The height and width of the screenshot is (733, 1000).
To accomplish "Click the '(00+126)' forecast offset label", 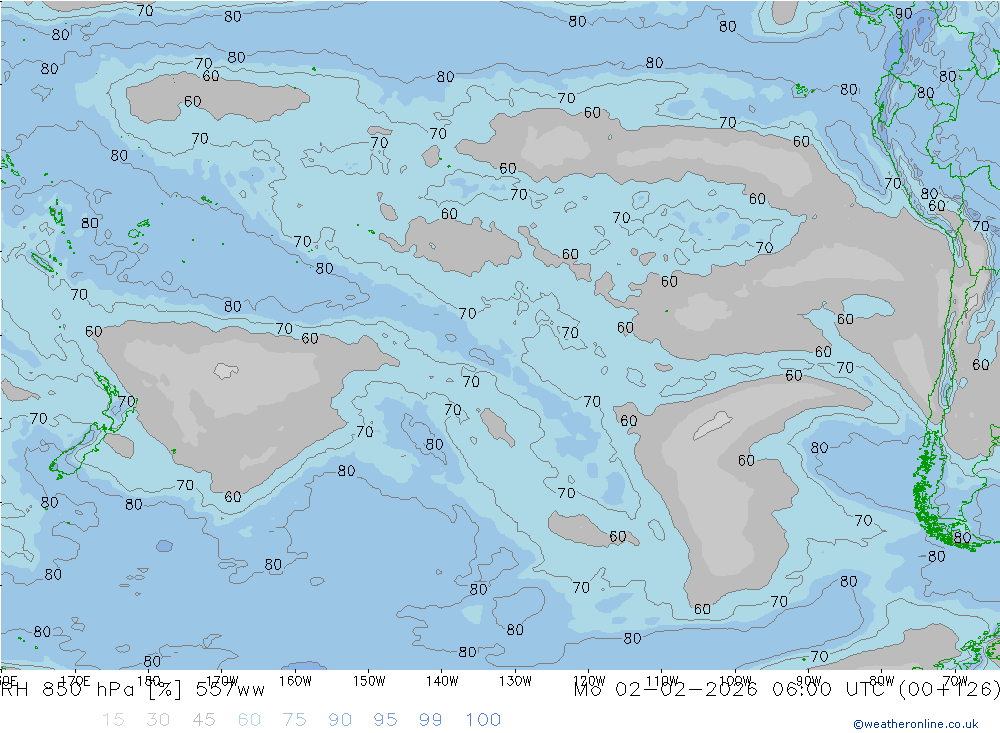I will [948, 690].
